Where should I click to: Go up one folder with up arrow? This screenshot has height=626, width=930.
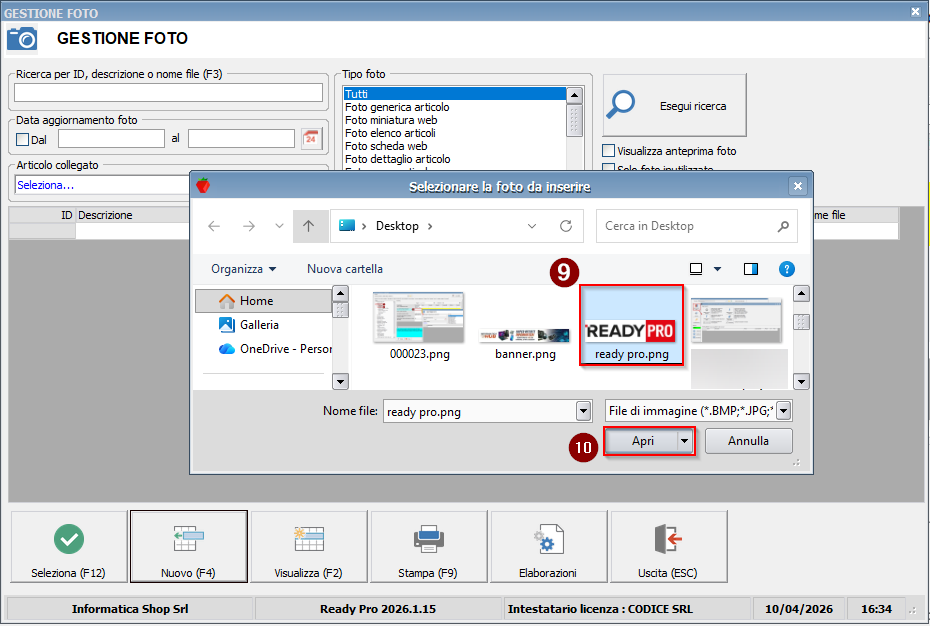[x=308, y=226]
